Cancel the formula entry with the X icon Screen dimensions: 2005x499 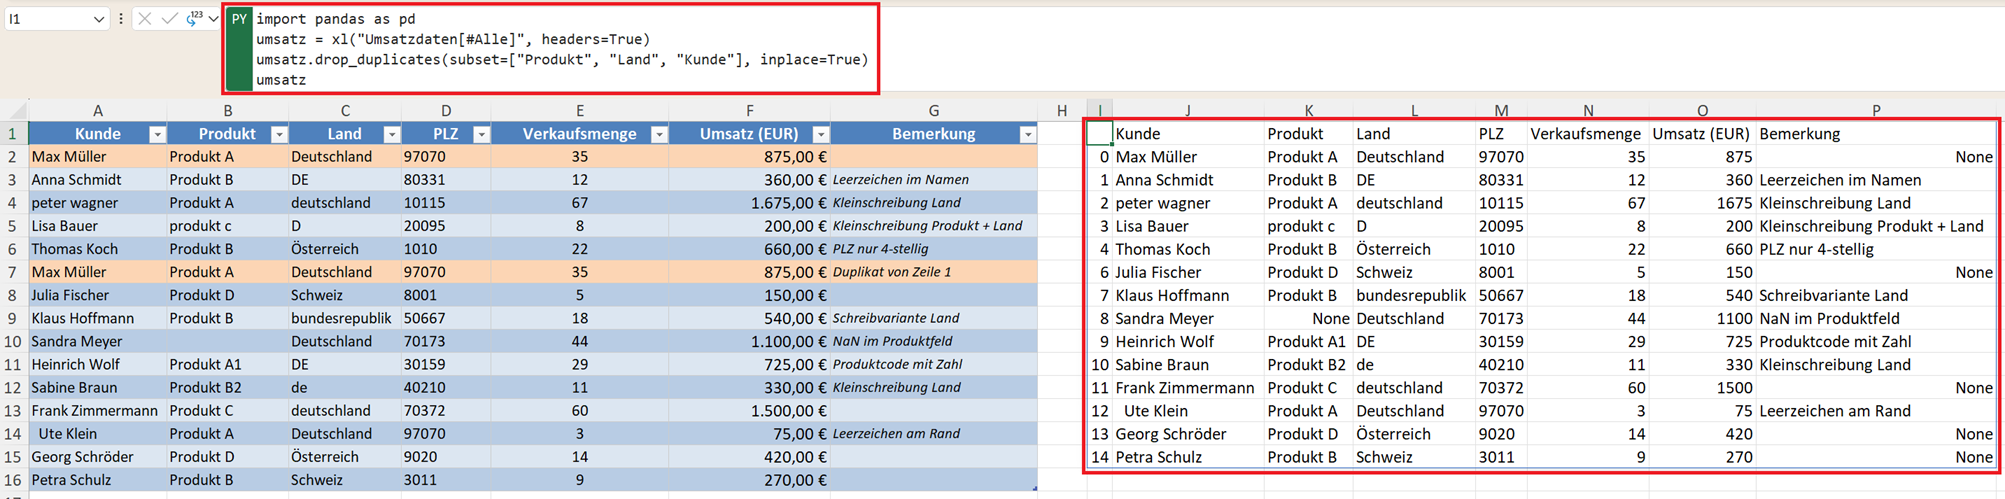point(145,19)
